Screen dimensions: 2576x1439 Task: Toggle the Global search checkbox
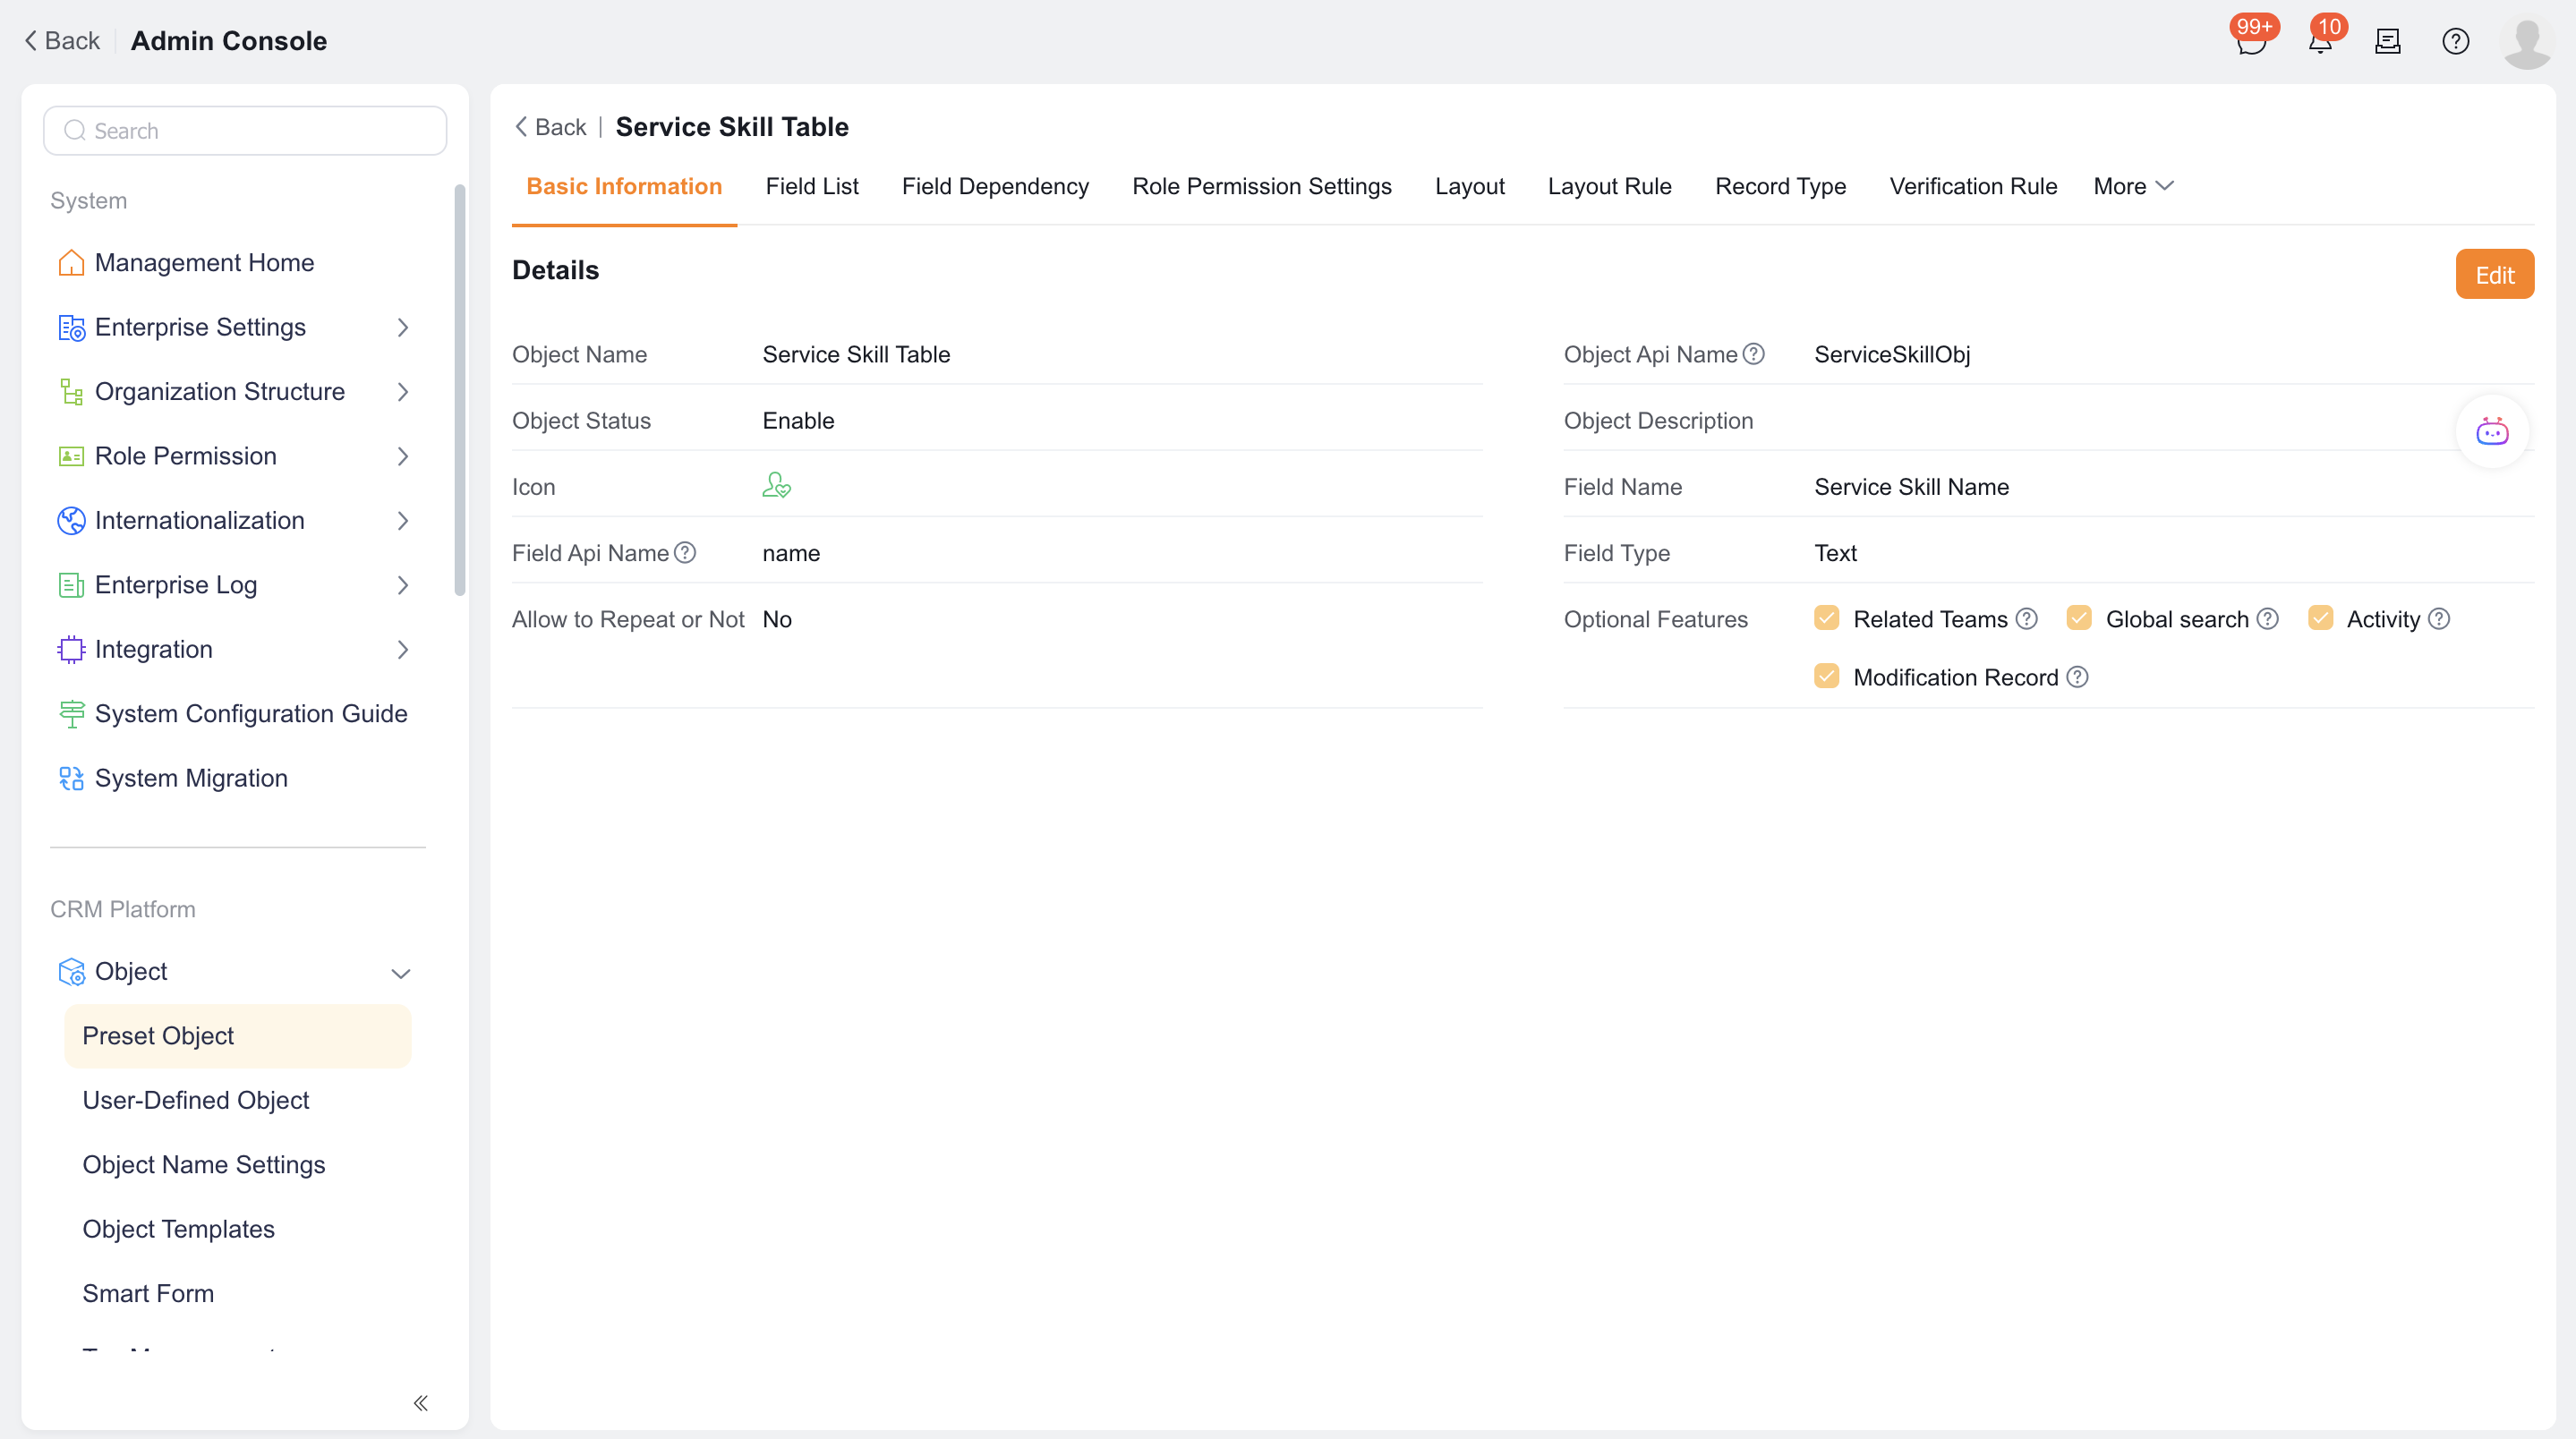pyautogui.click(x=2078, y=619)
